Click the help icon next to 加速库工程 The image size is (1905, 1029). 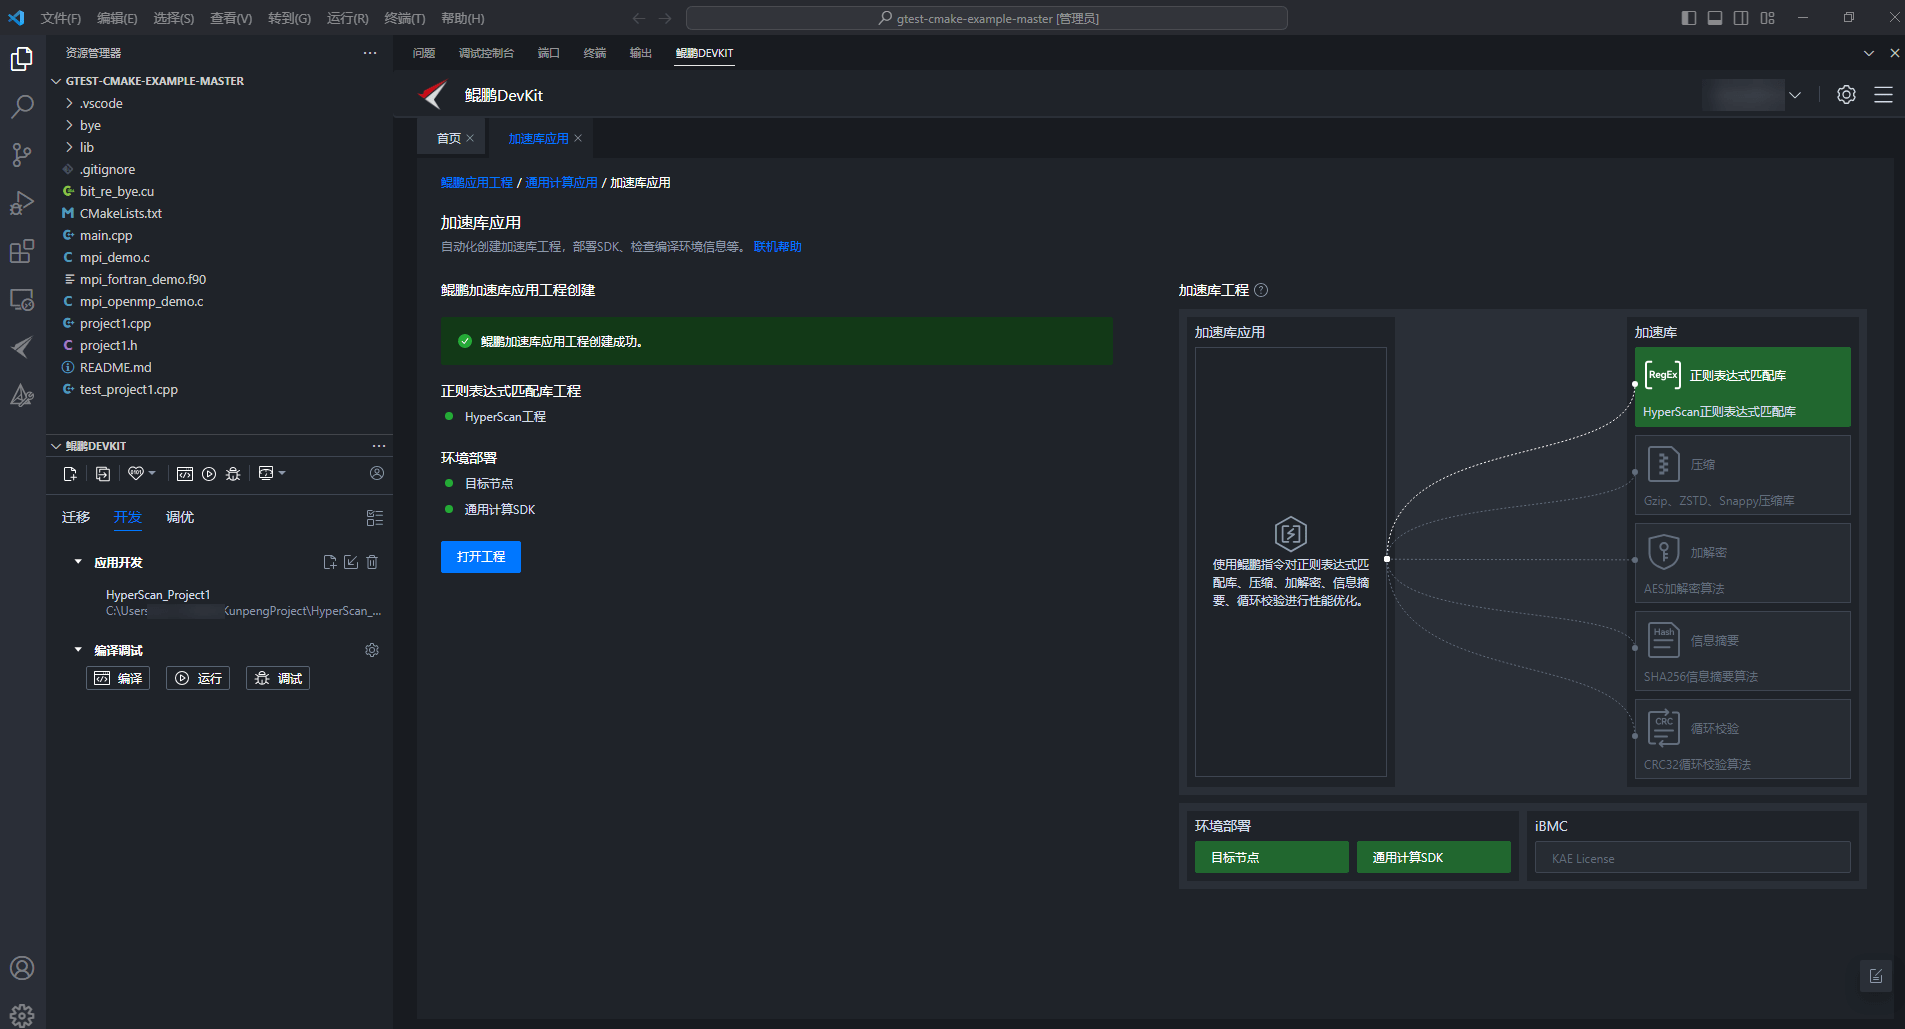click(1261, 290)
